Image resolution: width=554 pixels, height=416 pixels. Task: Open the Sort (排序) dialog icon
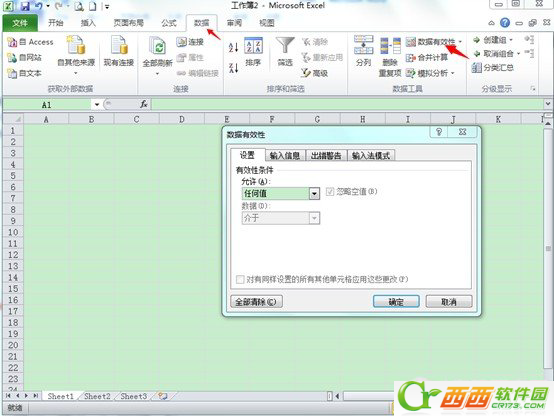point(253,45)
